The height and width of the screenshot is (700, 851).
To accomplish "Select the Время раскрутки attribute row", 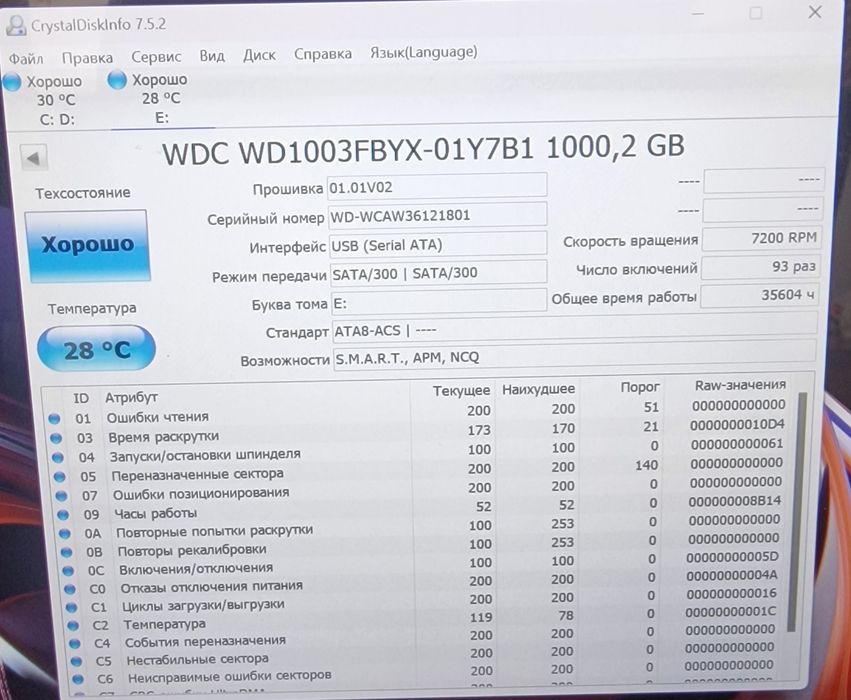I will 419,431.
